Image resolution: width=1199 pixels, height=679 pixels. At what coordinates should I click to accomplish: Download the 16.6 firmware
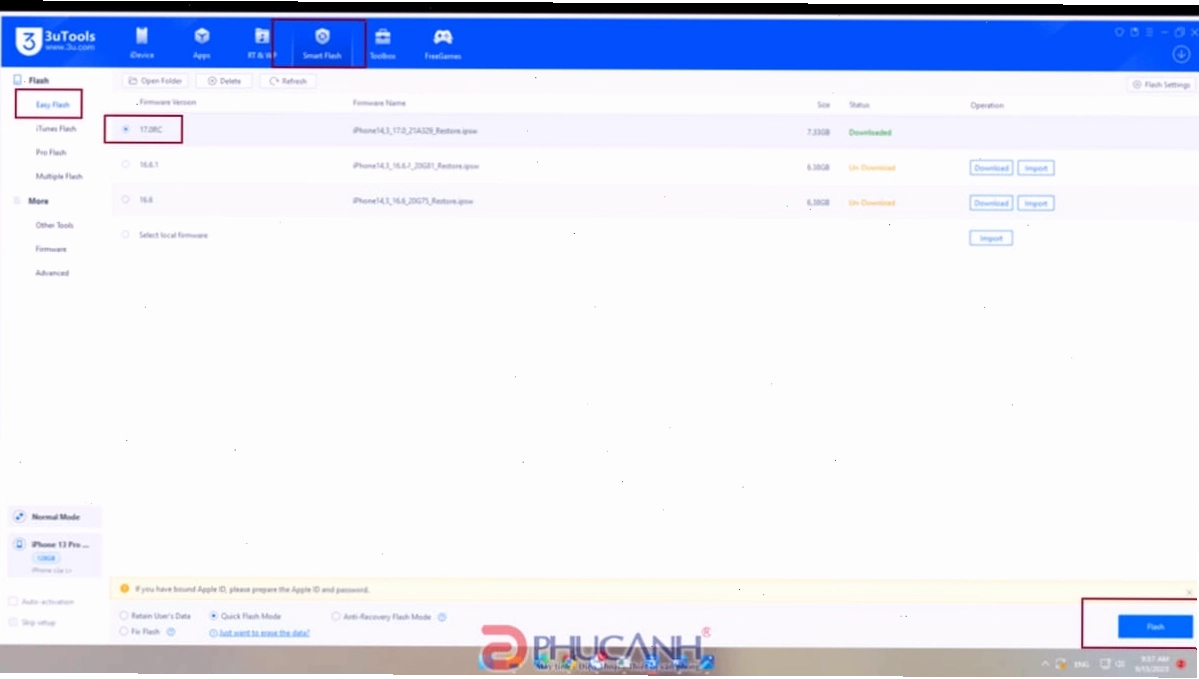(x=991, y=203)
